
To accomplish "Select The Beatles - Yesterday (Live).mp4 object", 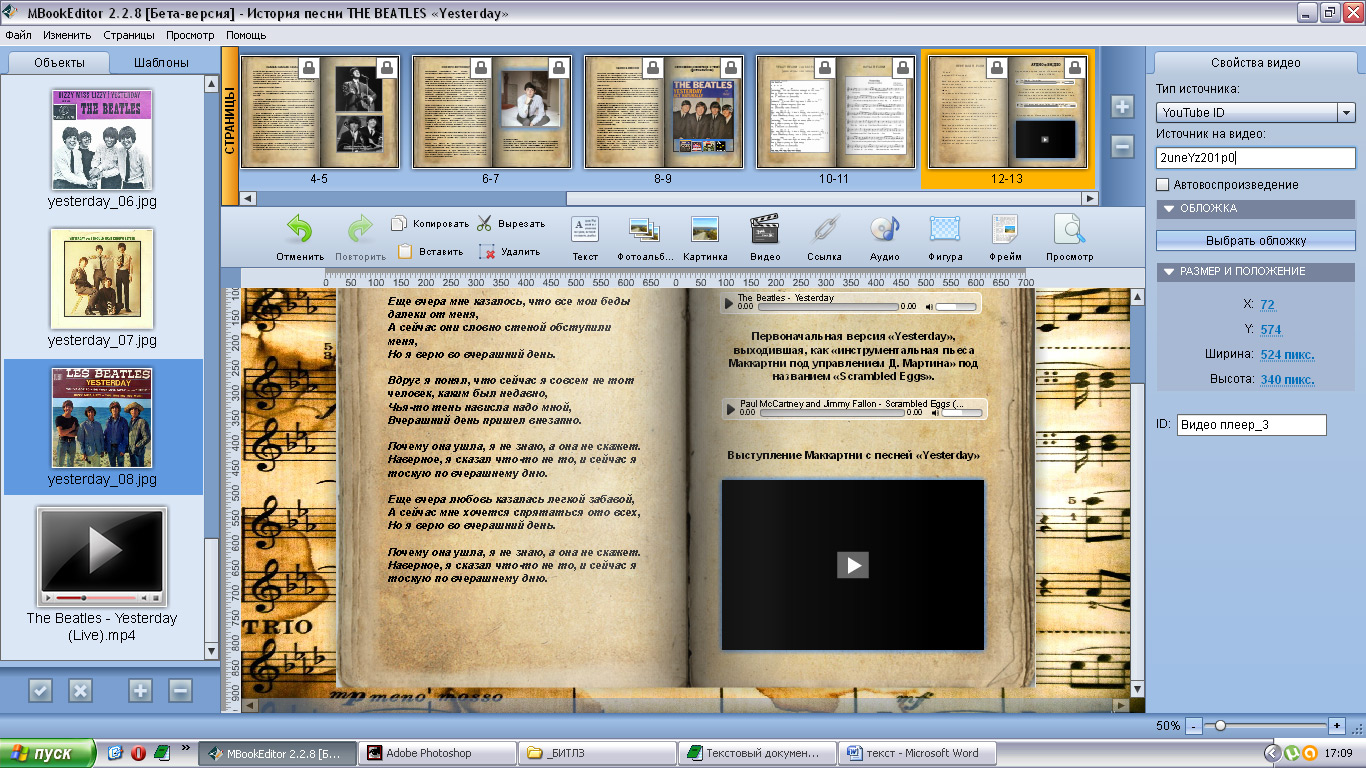I will pos(102,556).
